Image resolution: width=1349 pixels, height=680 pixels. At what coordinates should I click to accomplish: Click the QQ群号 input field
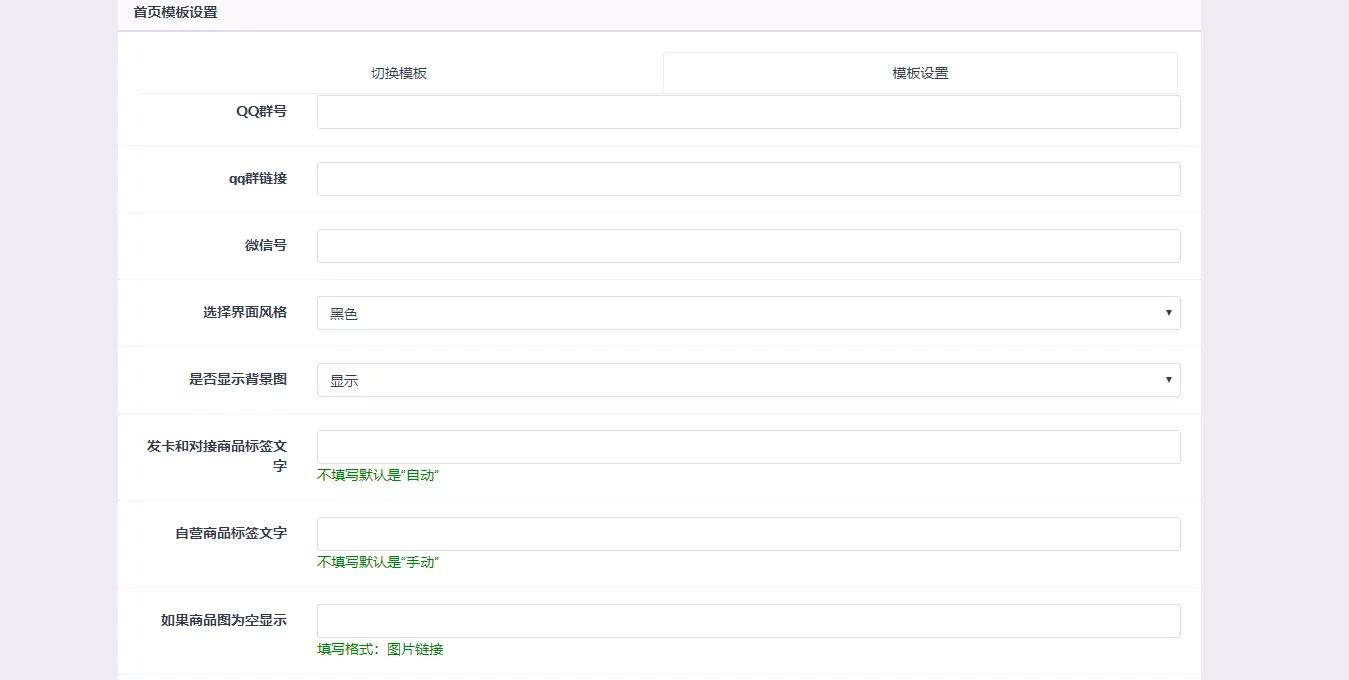[748, 111]
